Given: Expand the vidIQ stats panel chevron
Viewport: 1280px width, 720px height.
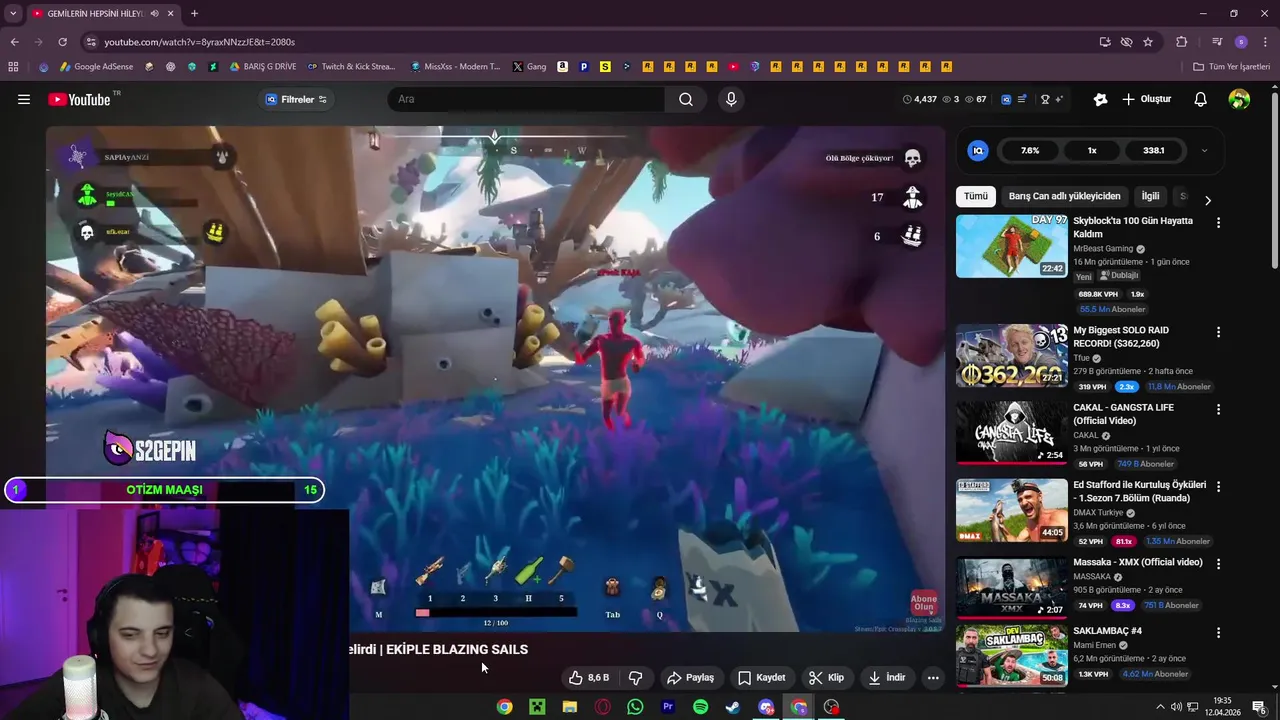Looking at the screenshot, I should point(1204,150).
